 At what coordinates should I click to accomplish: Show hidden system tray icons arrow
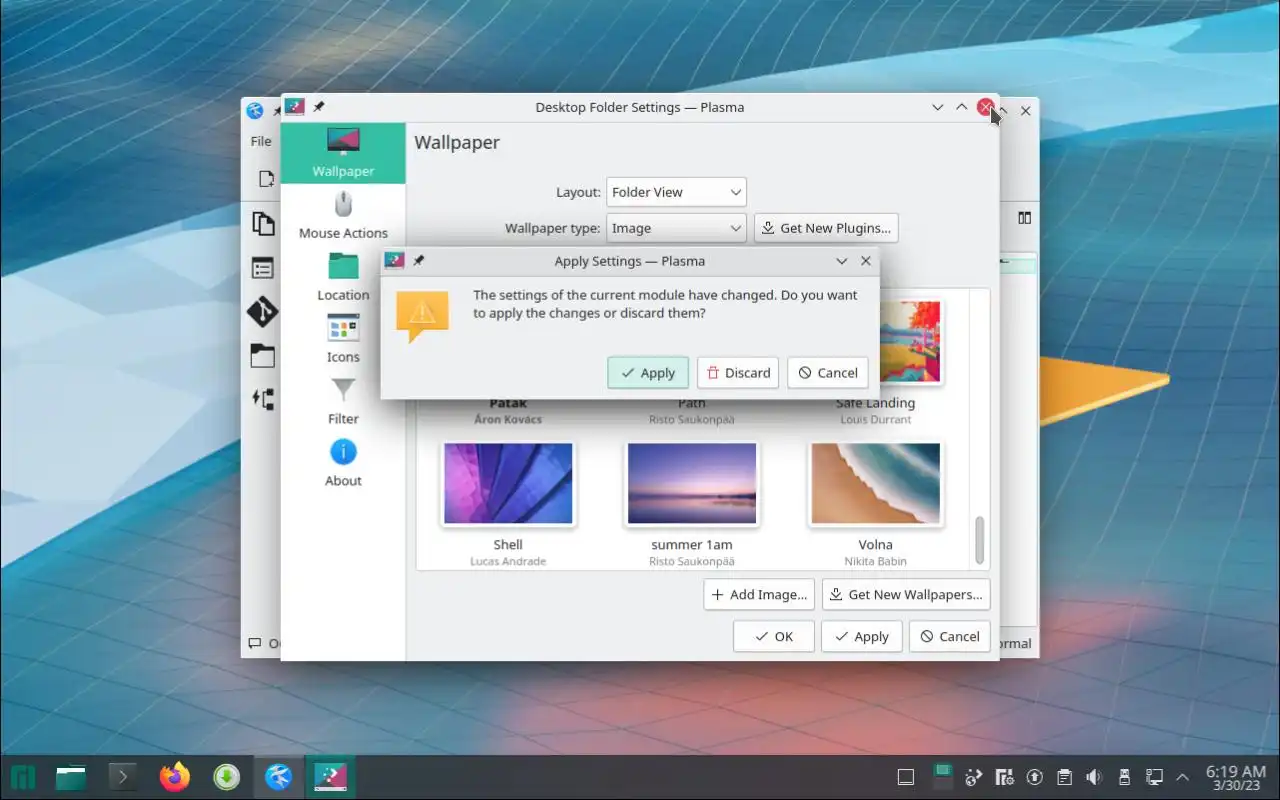(1183, 777)
